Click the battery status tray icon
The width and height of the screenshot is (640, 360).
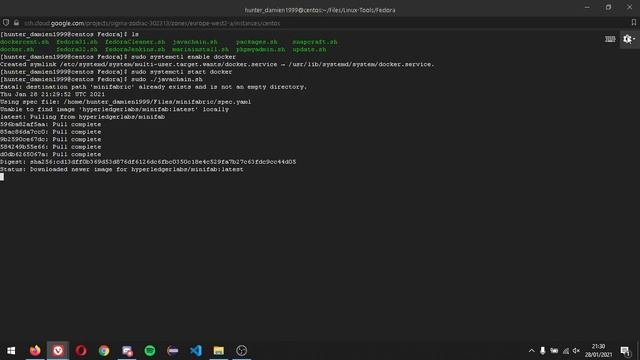tap(554, 351)
